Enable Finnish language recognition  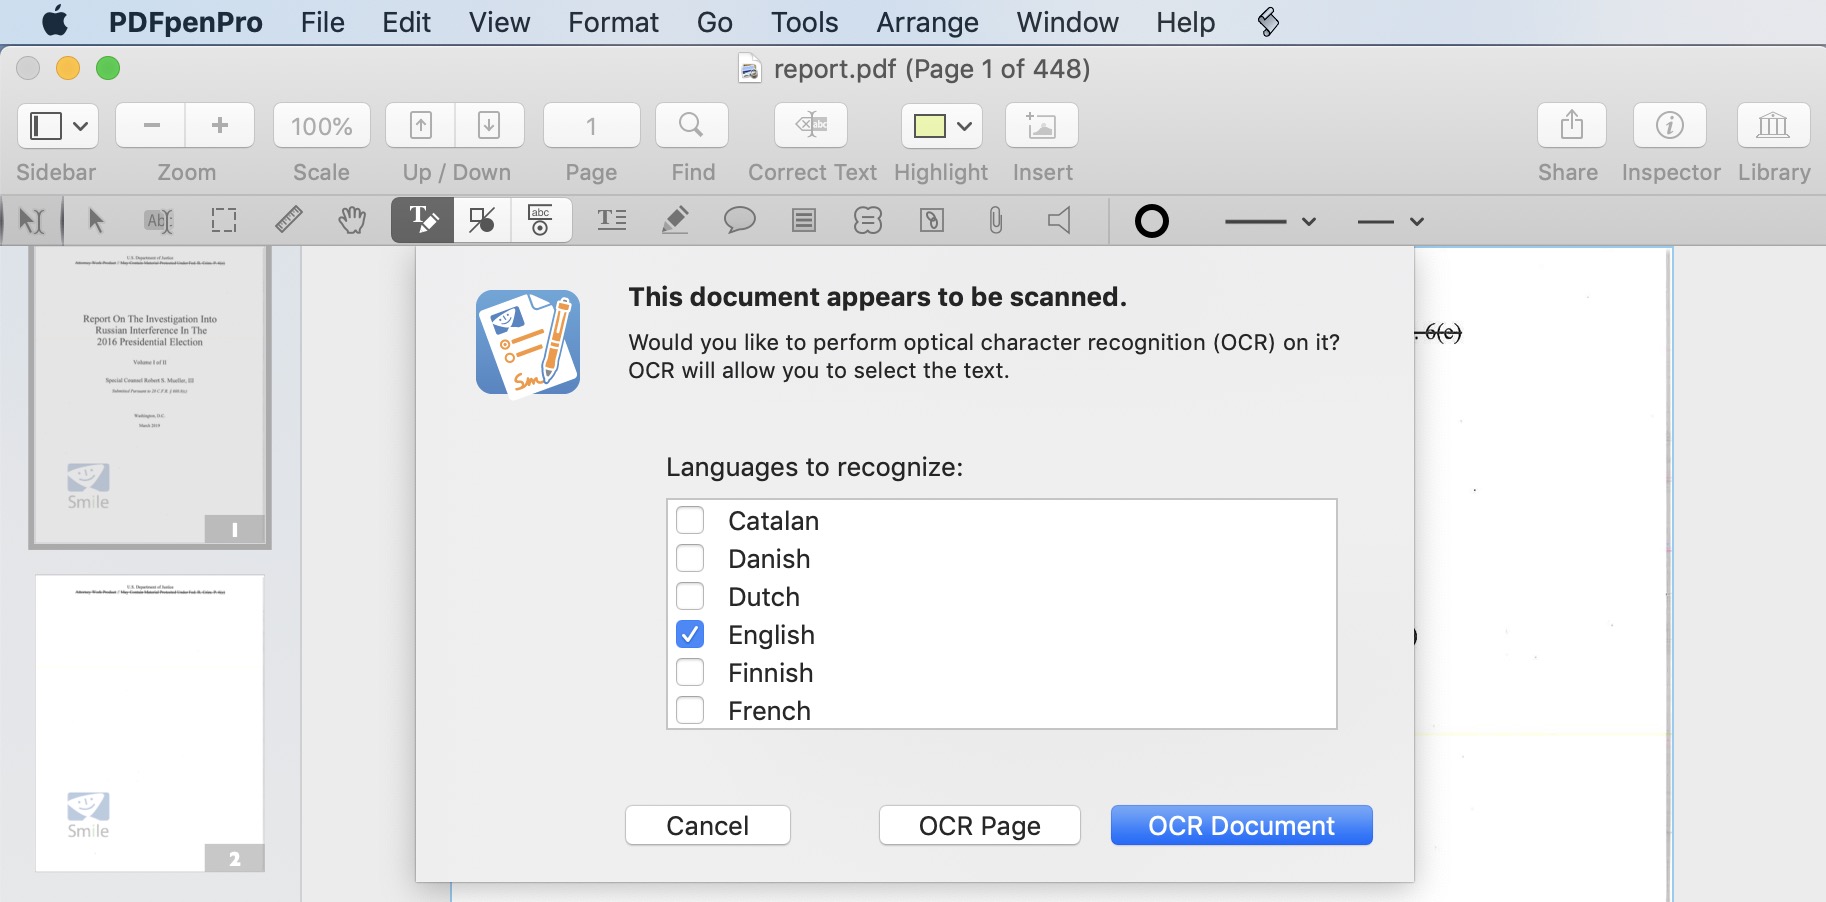691,672
